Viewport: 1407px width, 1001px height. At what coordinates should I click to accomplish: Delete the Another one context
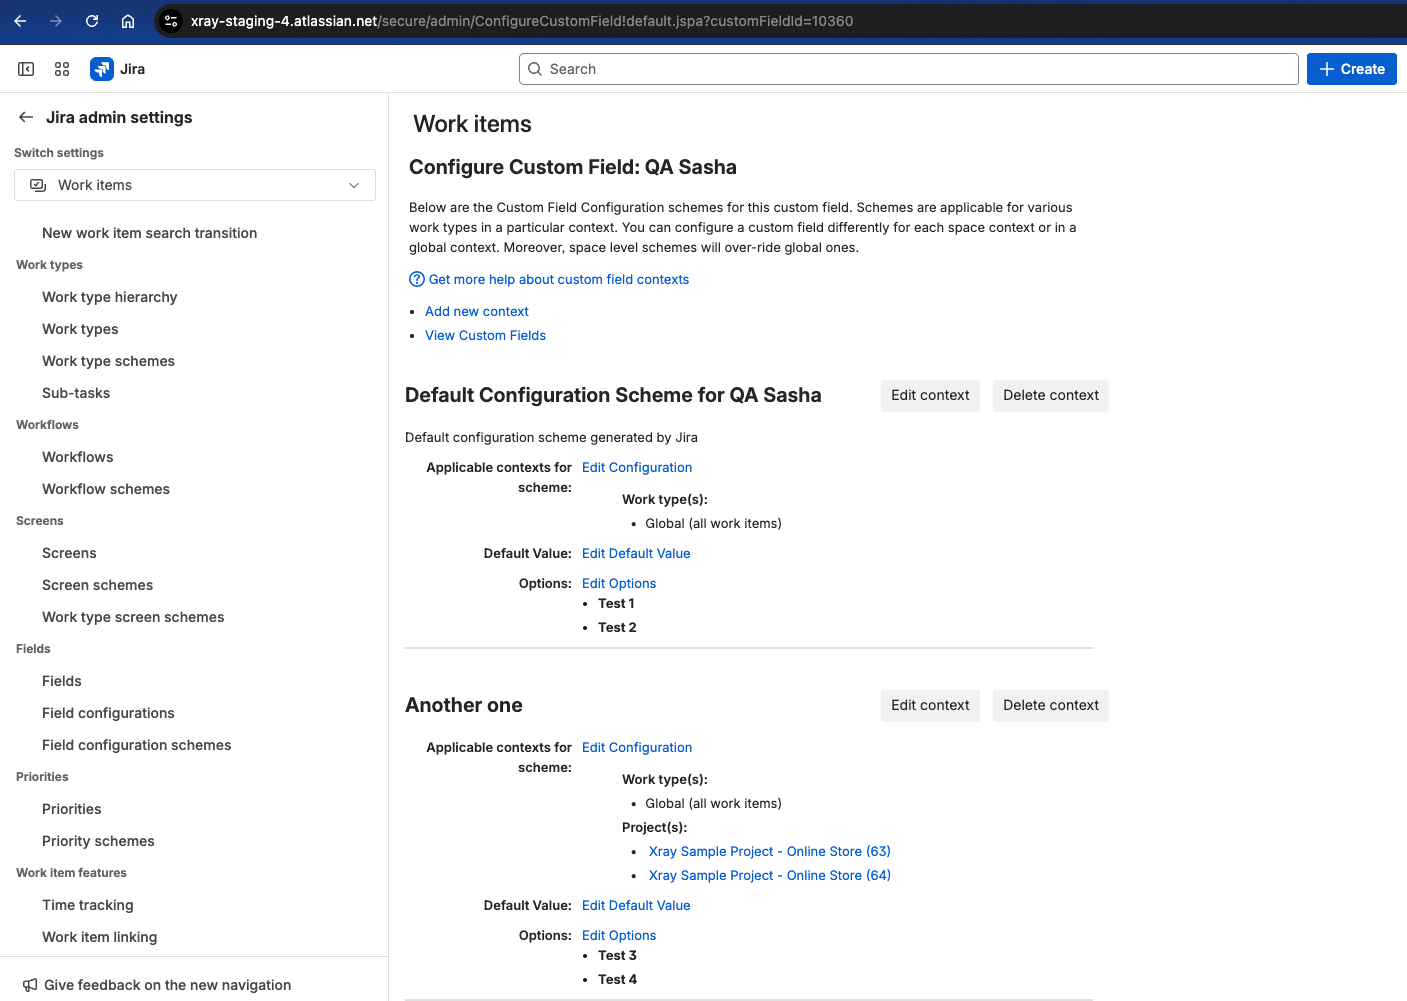[1050, 705]
